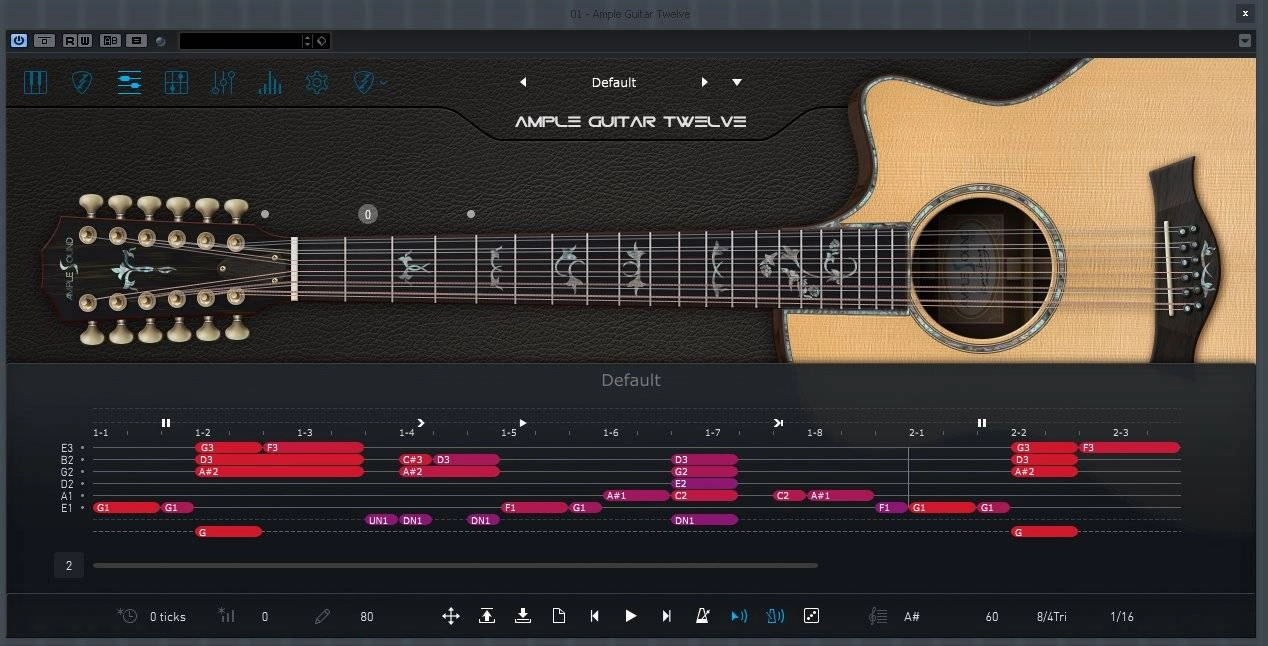
Task: Click the clock timing humanize icon
Action: click(127, 616)
